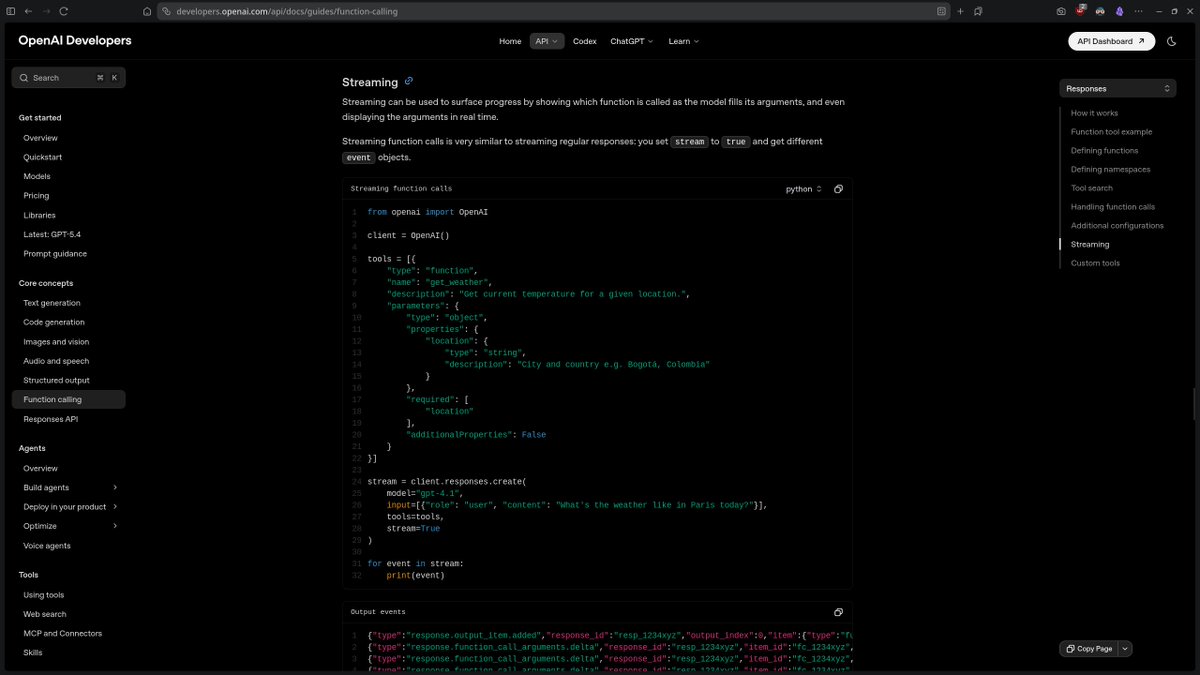Open the Pricing sidebar page
Viewport: 1200px width, 675px height.
[x=36, y=196]
